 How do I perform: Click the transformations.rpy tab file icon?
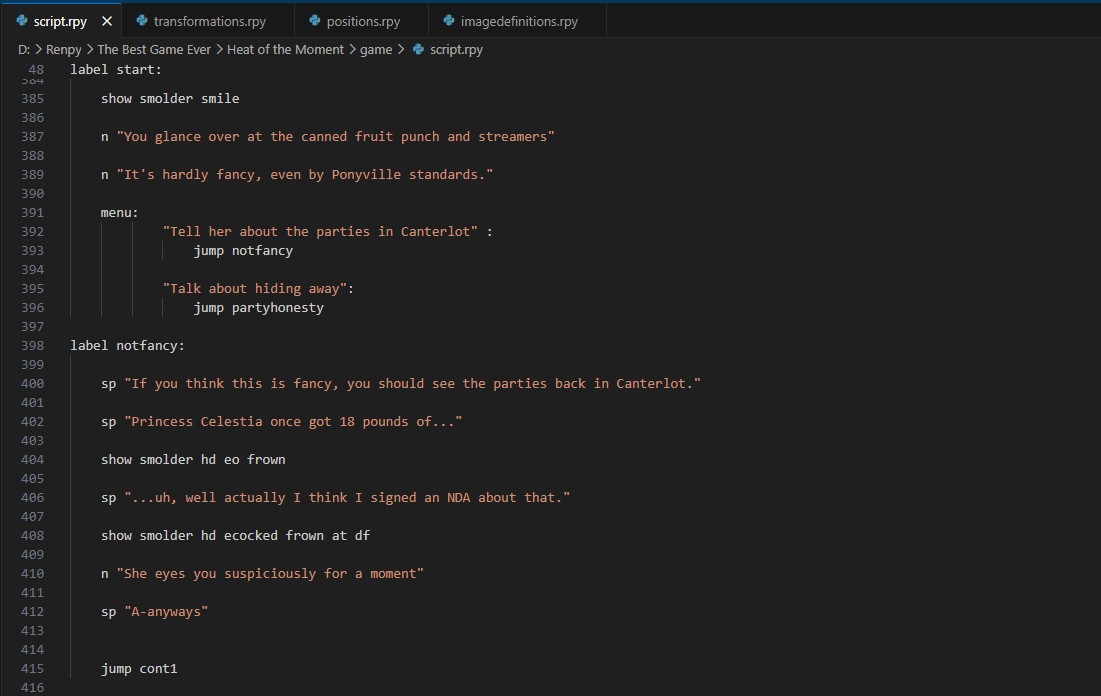click(142, 20)
